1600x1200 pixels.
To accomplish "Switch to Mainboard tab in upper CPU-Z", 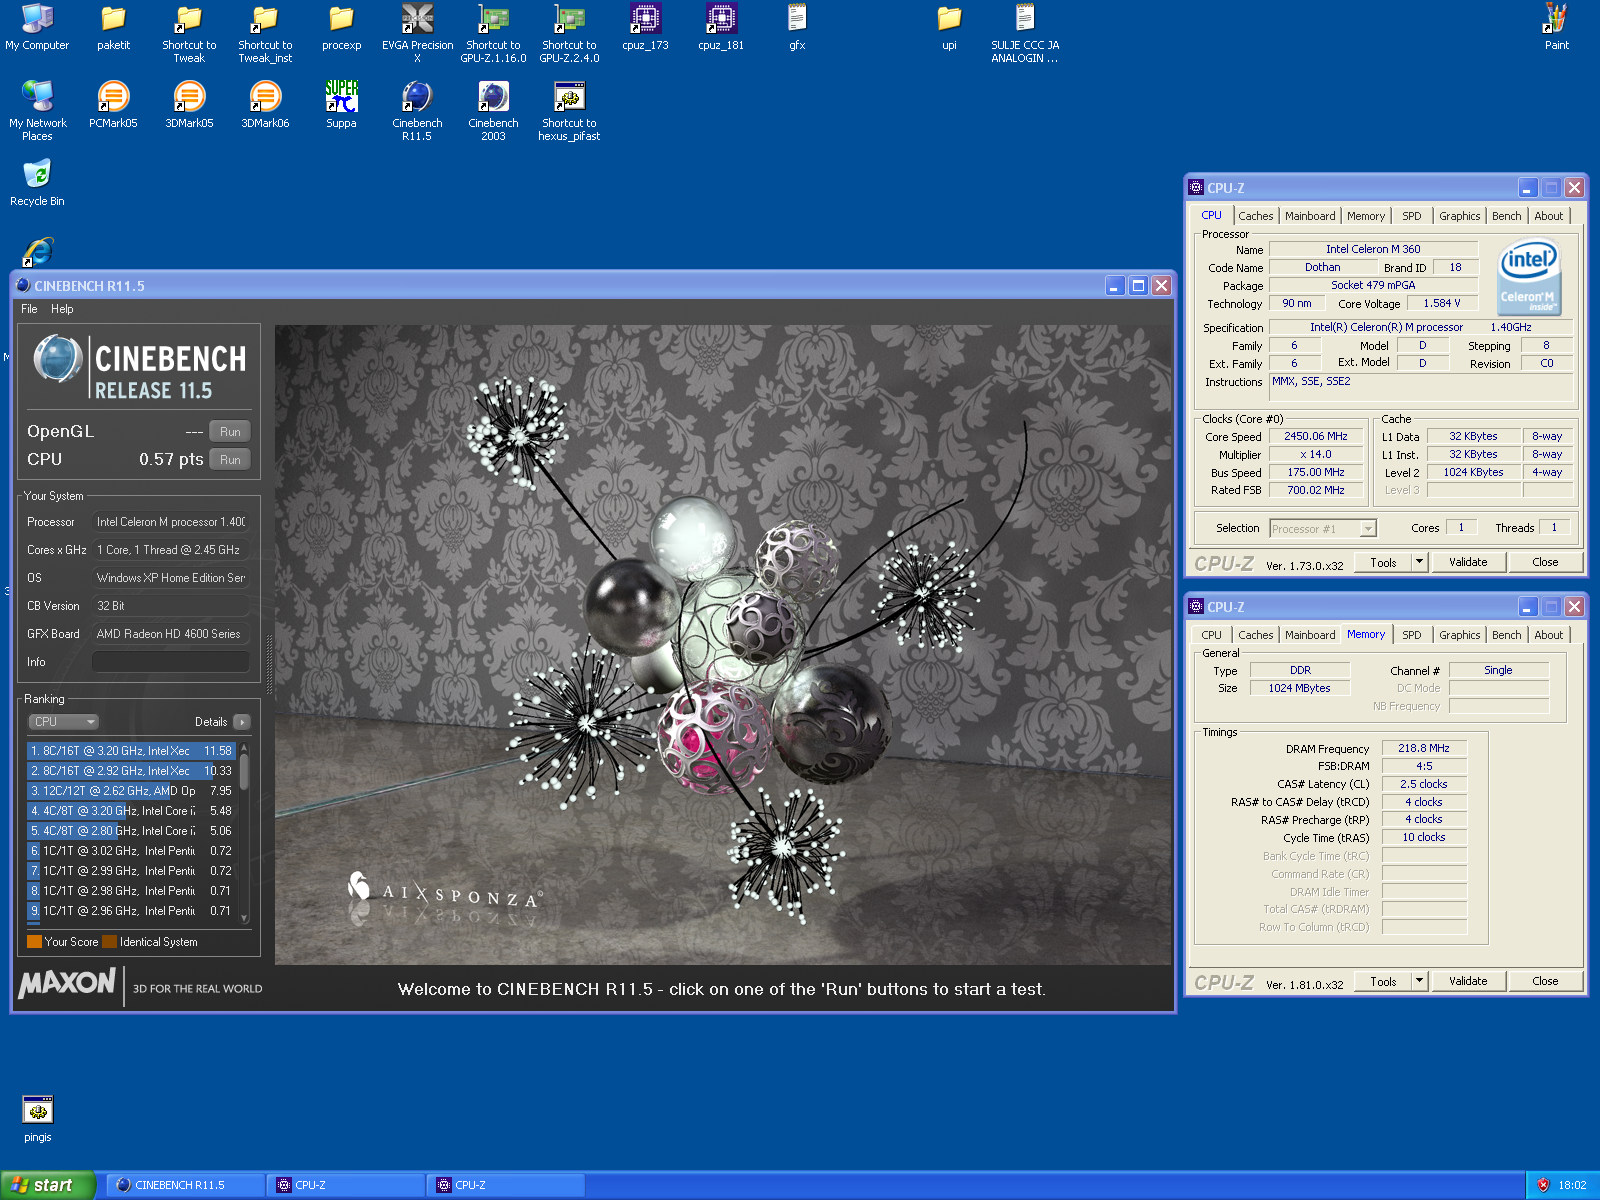I will pos(1310,216).
